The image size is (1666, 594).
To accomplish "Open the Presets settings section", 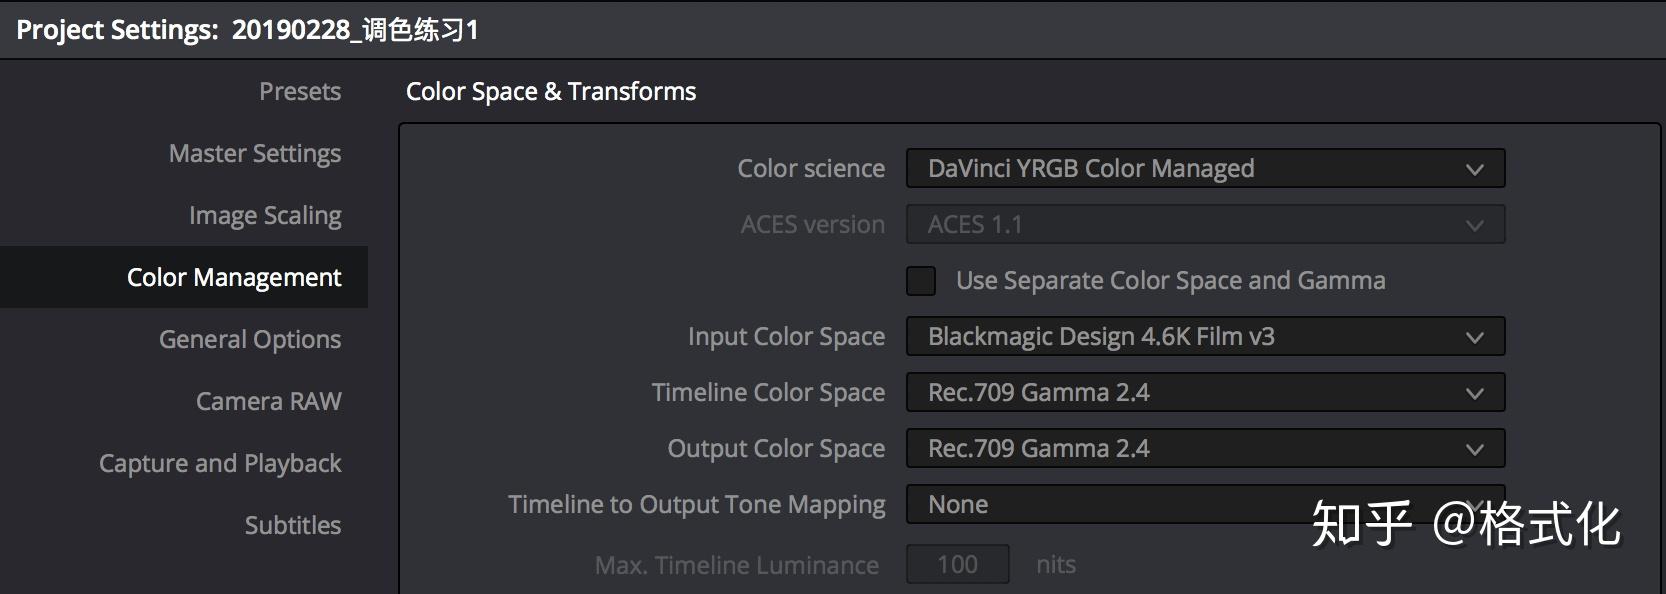I will [299, 92].
